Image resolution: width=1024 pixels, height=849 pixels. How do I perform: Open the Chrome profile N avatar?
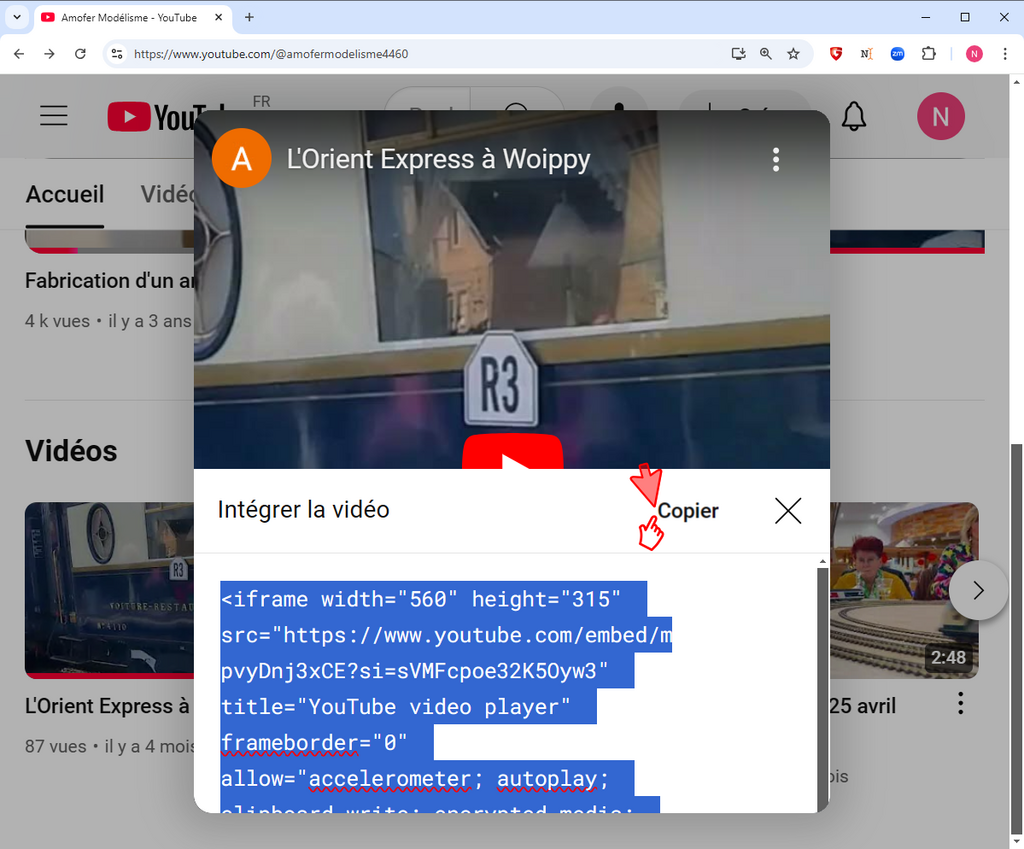click(974, 54)
